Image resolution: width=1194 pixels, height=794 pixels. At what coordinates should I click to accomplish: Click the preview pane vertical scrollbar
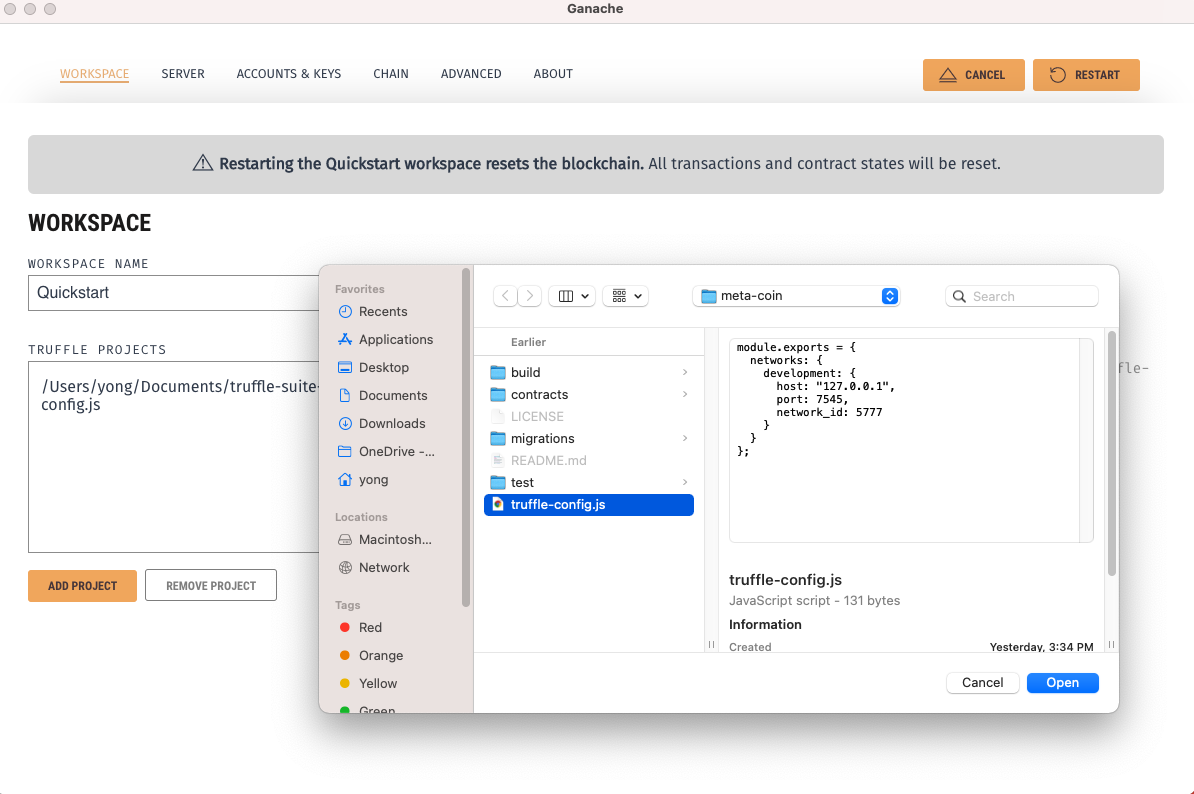[1112, 453]
